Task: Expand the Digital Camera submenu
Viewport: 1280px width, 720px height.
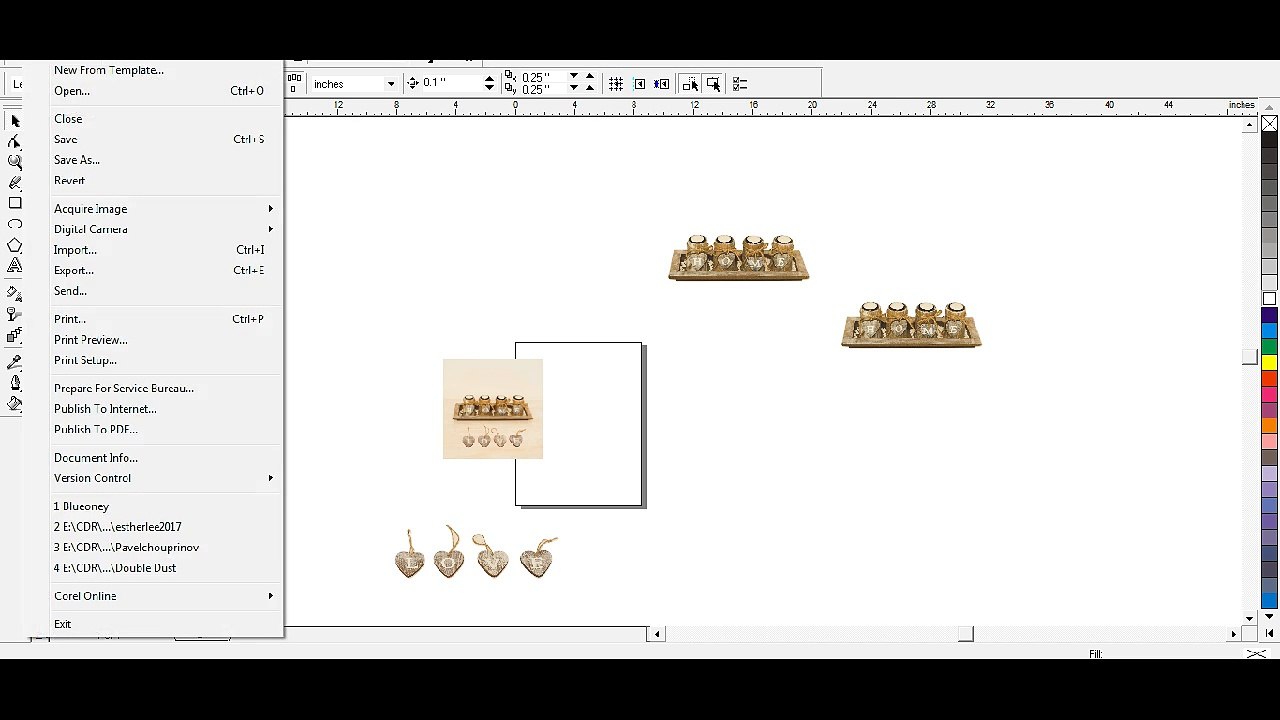Action: tap(163, 229)
